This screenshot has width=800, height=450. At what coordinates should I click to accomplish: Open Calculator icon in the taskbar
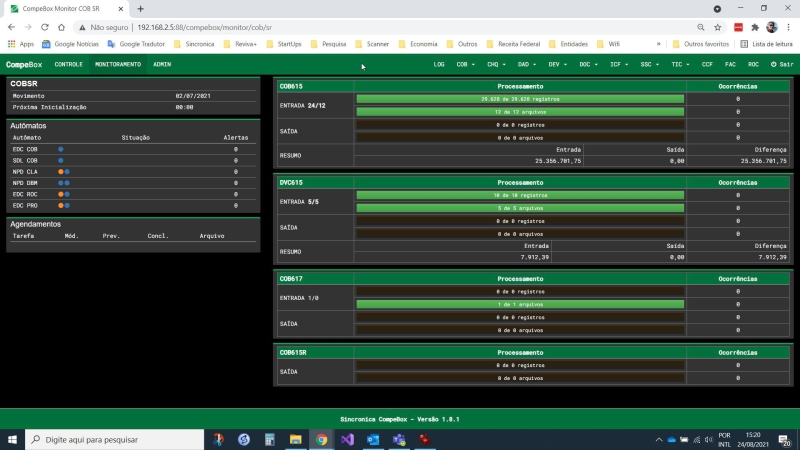[270, 439]
